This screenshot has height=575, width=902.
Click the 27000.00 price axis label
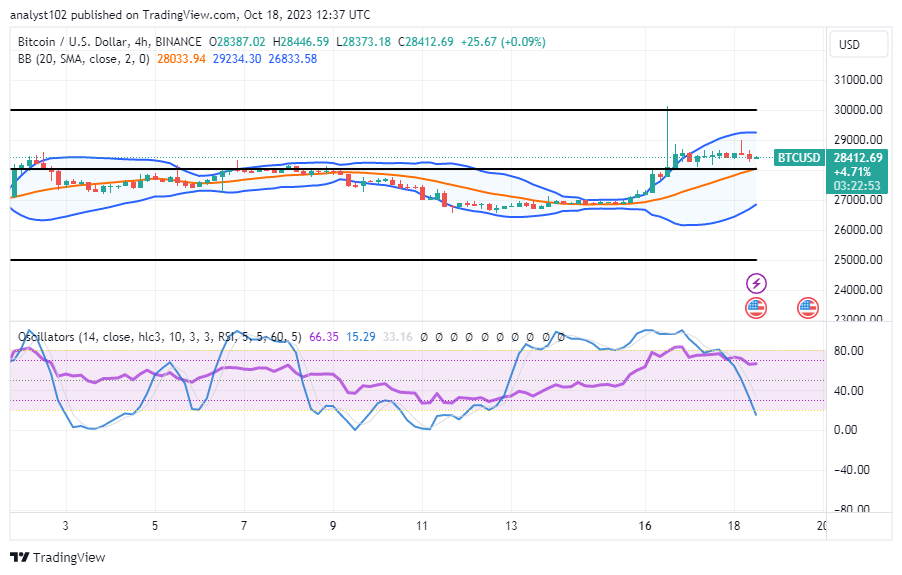(x=858, y=200)
